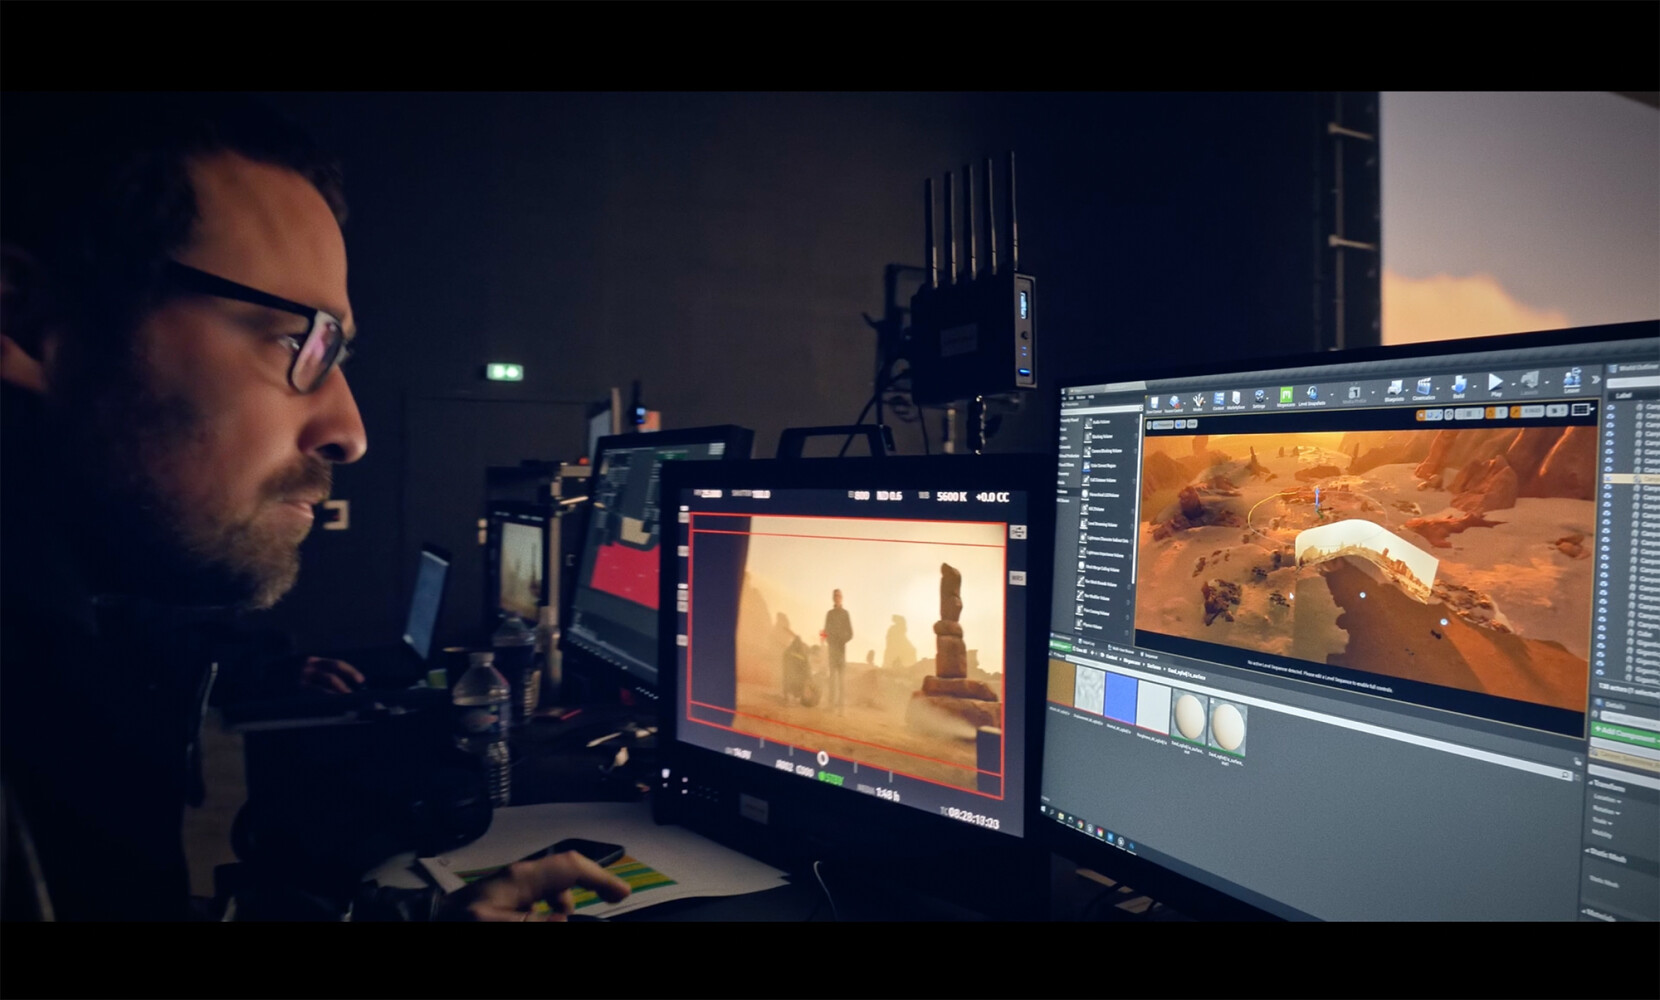Open viewport options arrow left of Perspective
The width and height of the screenshot is (1660, 1000).
coord(1149,425)
